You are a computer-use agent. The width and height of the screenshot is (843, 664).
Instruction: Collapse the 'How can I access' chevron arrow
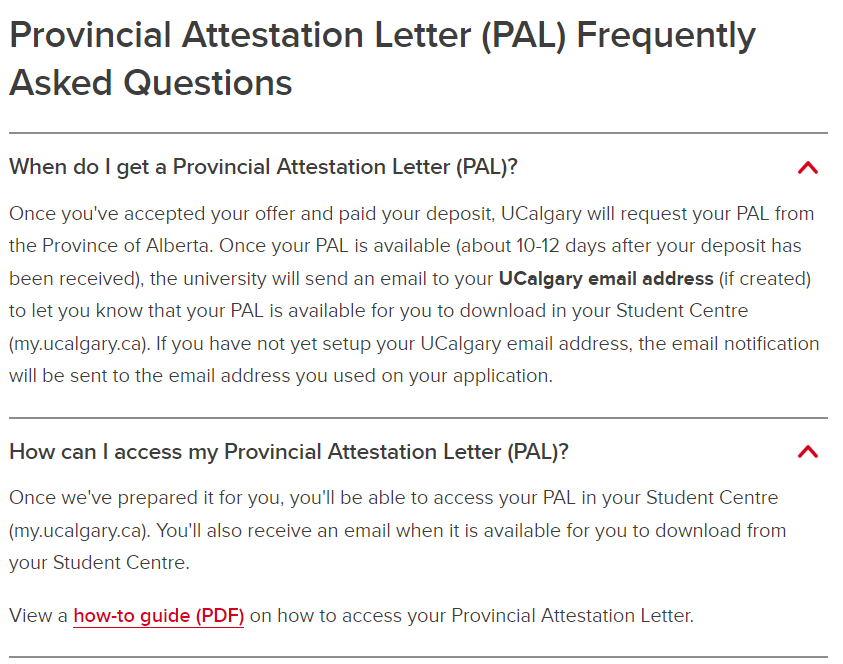tap(808, 452)
